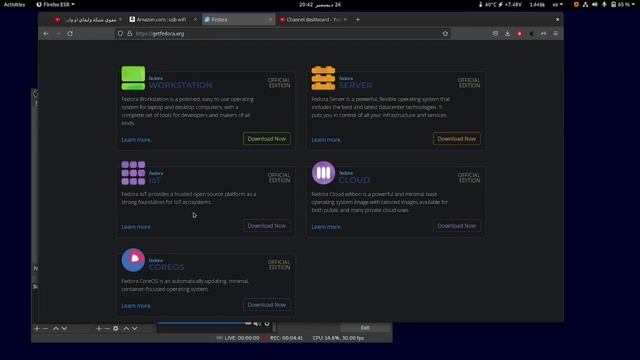The height and width of the screenshot is (360, 640).
Task: Mute audio via OBS mixer speaker icon
Action: [257, 324]
